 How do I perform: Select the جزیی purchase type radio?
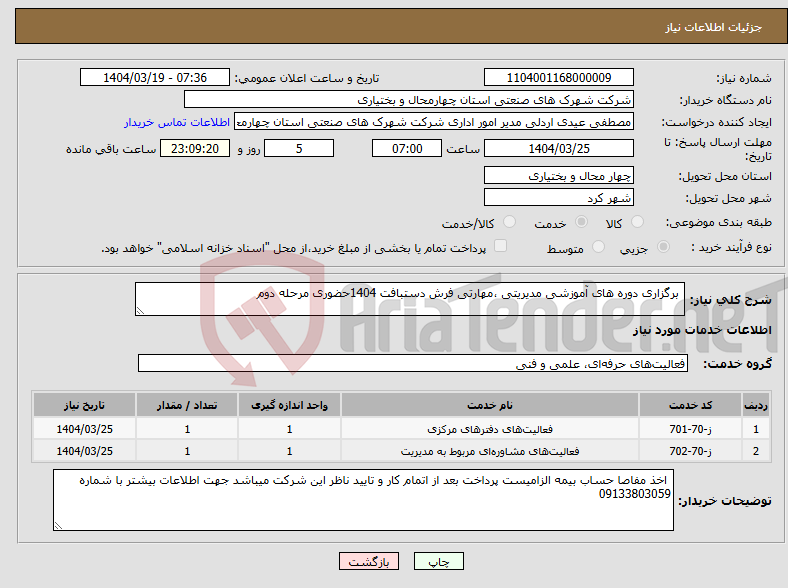[663, 247]
